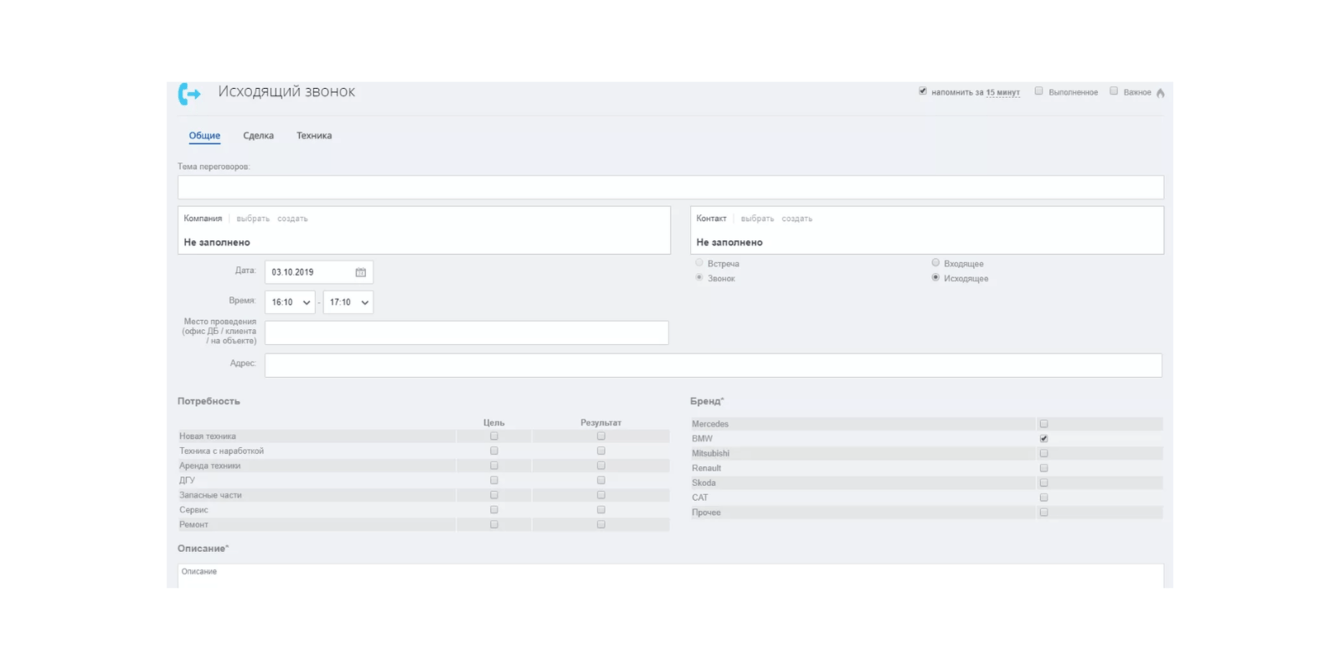The height and width of the screenshot is (670, 1340).
Task: Focus the Адрес input field
Action: pos(714,365)
